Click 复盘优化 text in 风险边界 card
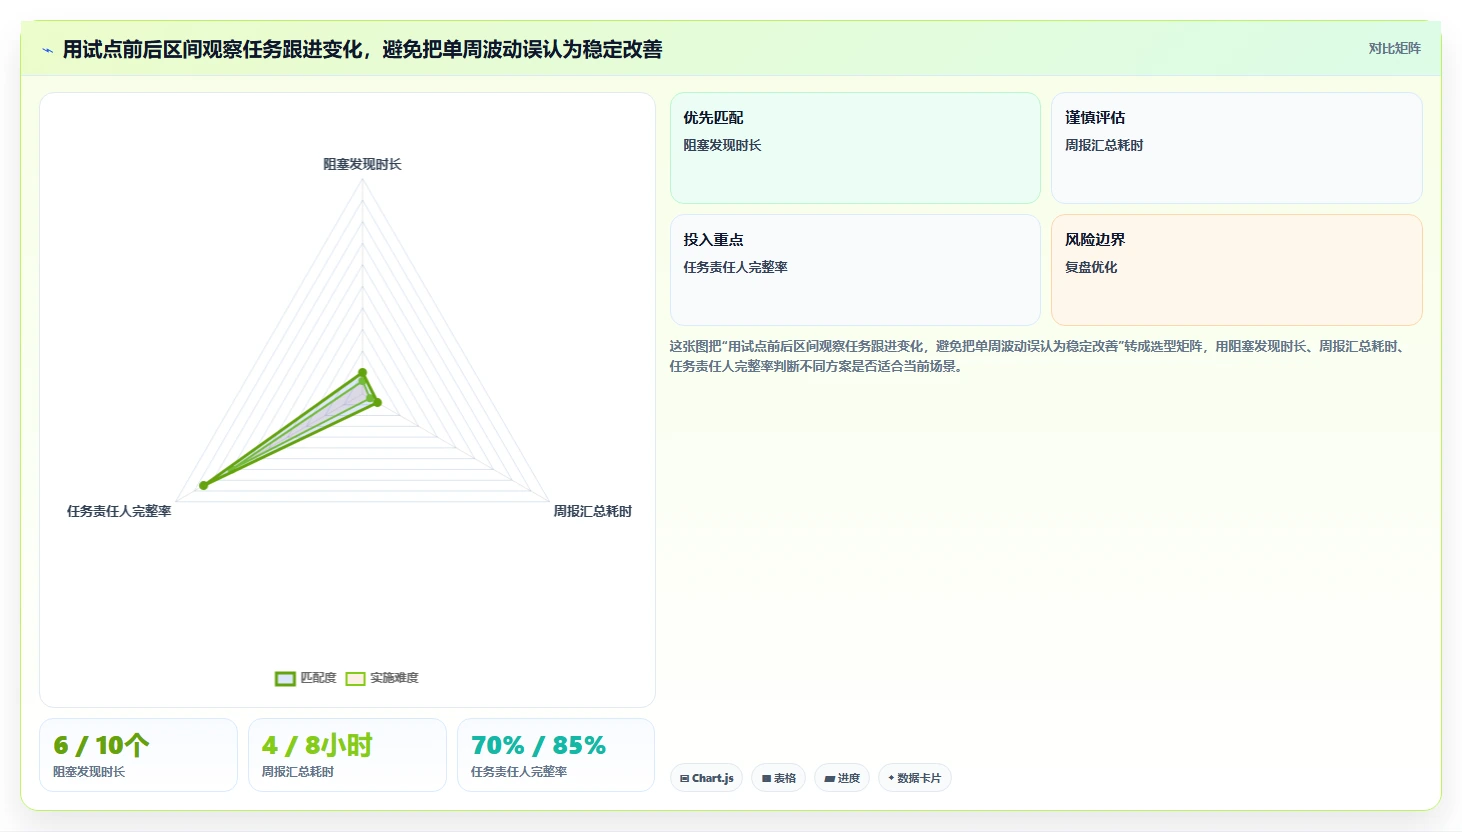Screen dimensions: 1462x832 point(1091,267)
